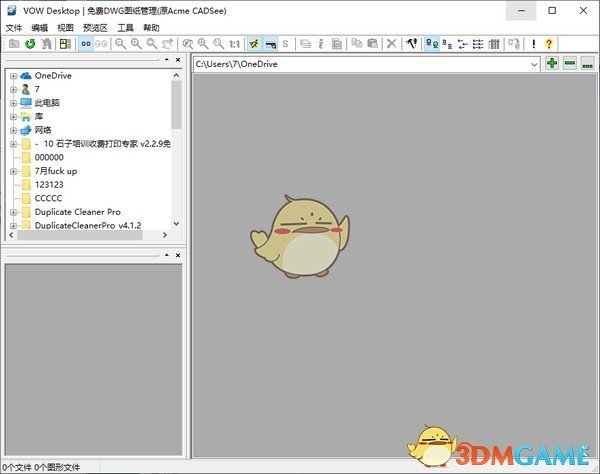Click the folder tree vertical scrollbar thumb

176,105
